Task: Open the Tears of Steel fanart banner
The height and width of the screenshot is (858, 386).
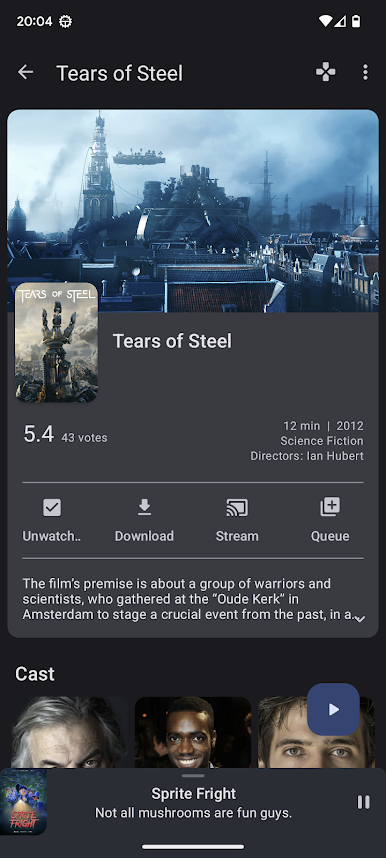Action: [193, 211]
